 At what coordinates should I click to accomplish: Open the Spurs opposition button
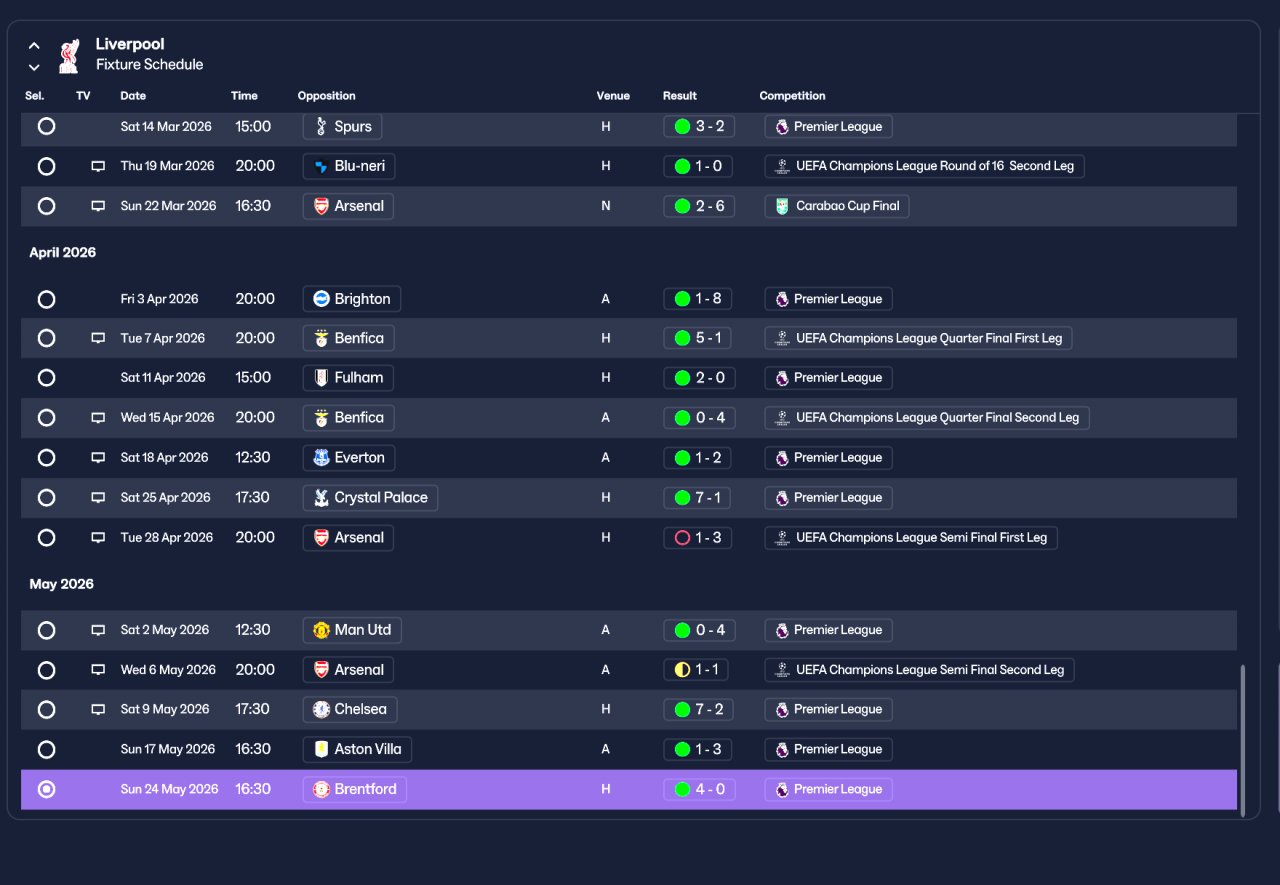pyautogui.click(x=342, y=127)
